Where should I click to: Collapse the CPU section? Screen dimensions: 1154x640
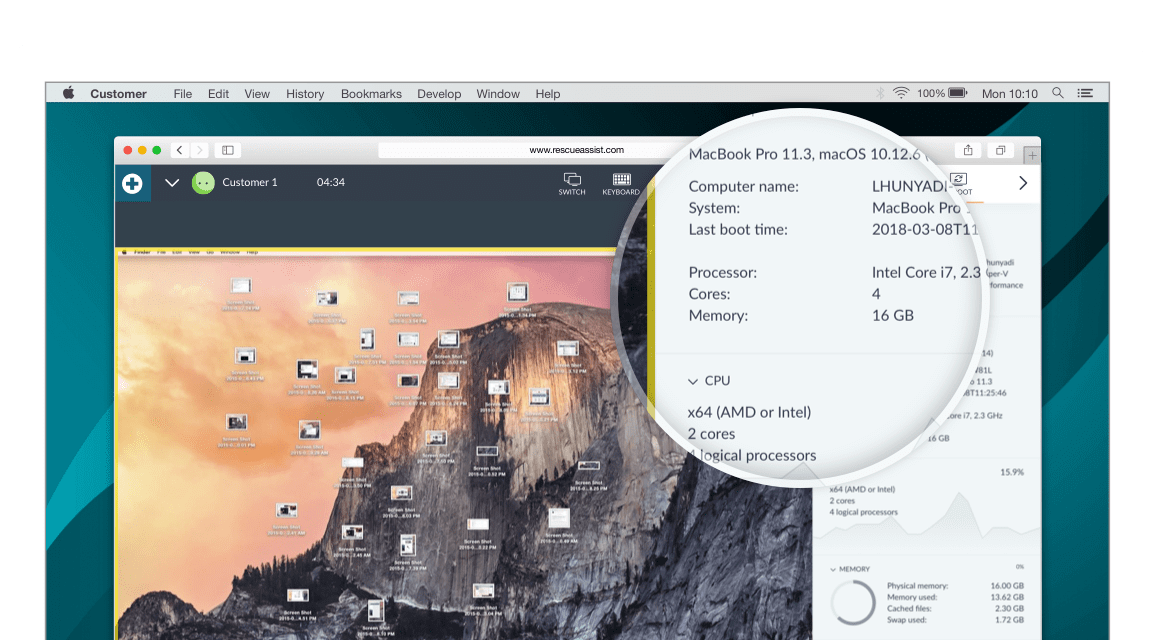[692, 381]
